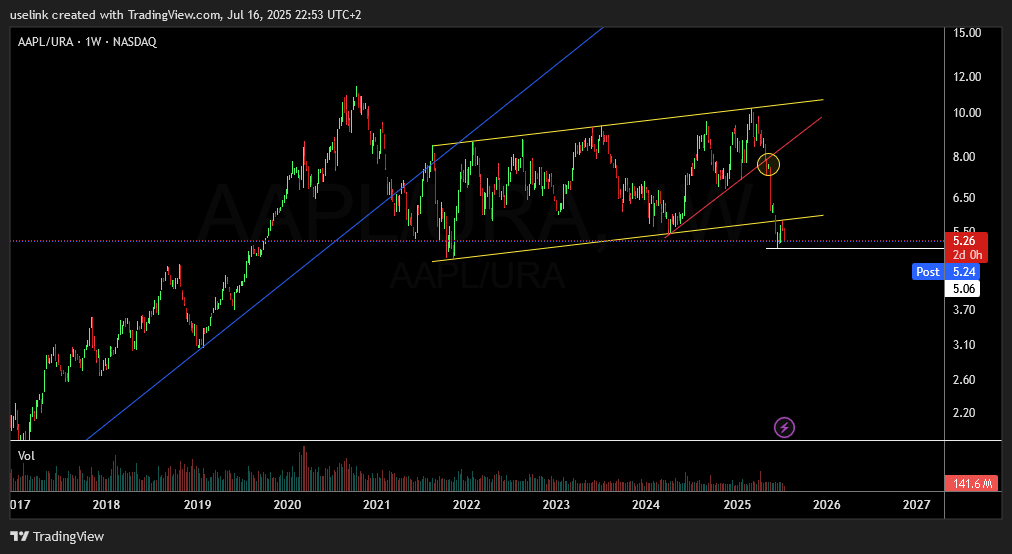The image size is (1012, 554).
Task: Click the 15.00 price axis value
Action: (967, 33)
